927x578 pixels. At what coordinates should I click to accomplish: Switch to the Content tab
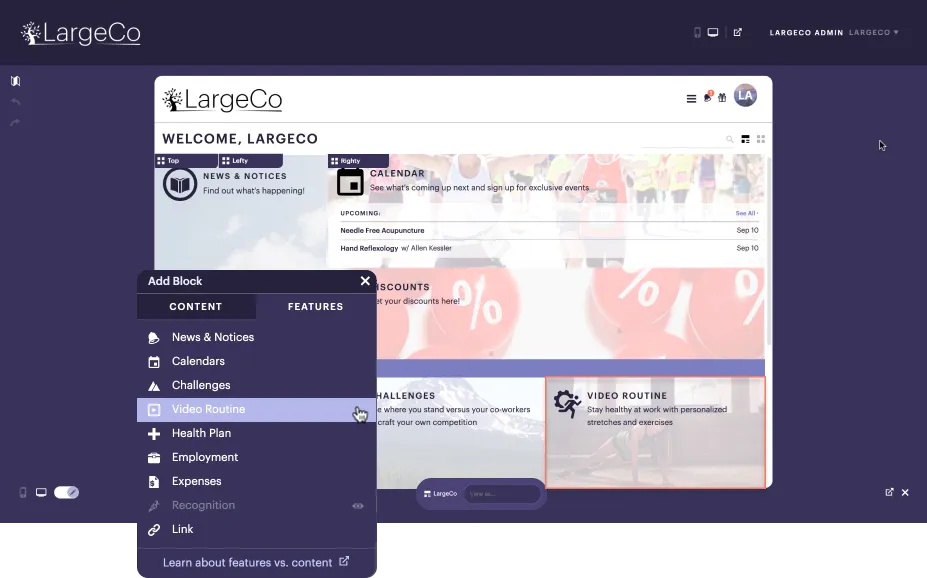196,307
